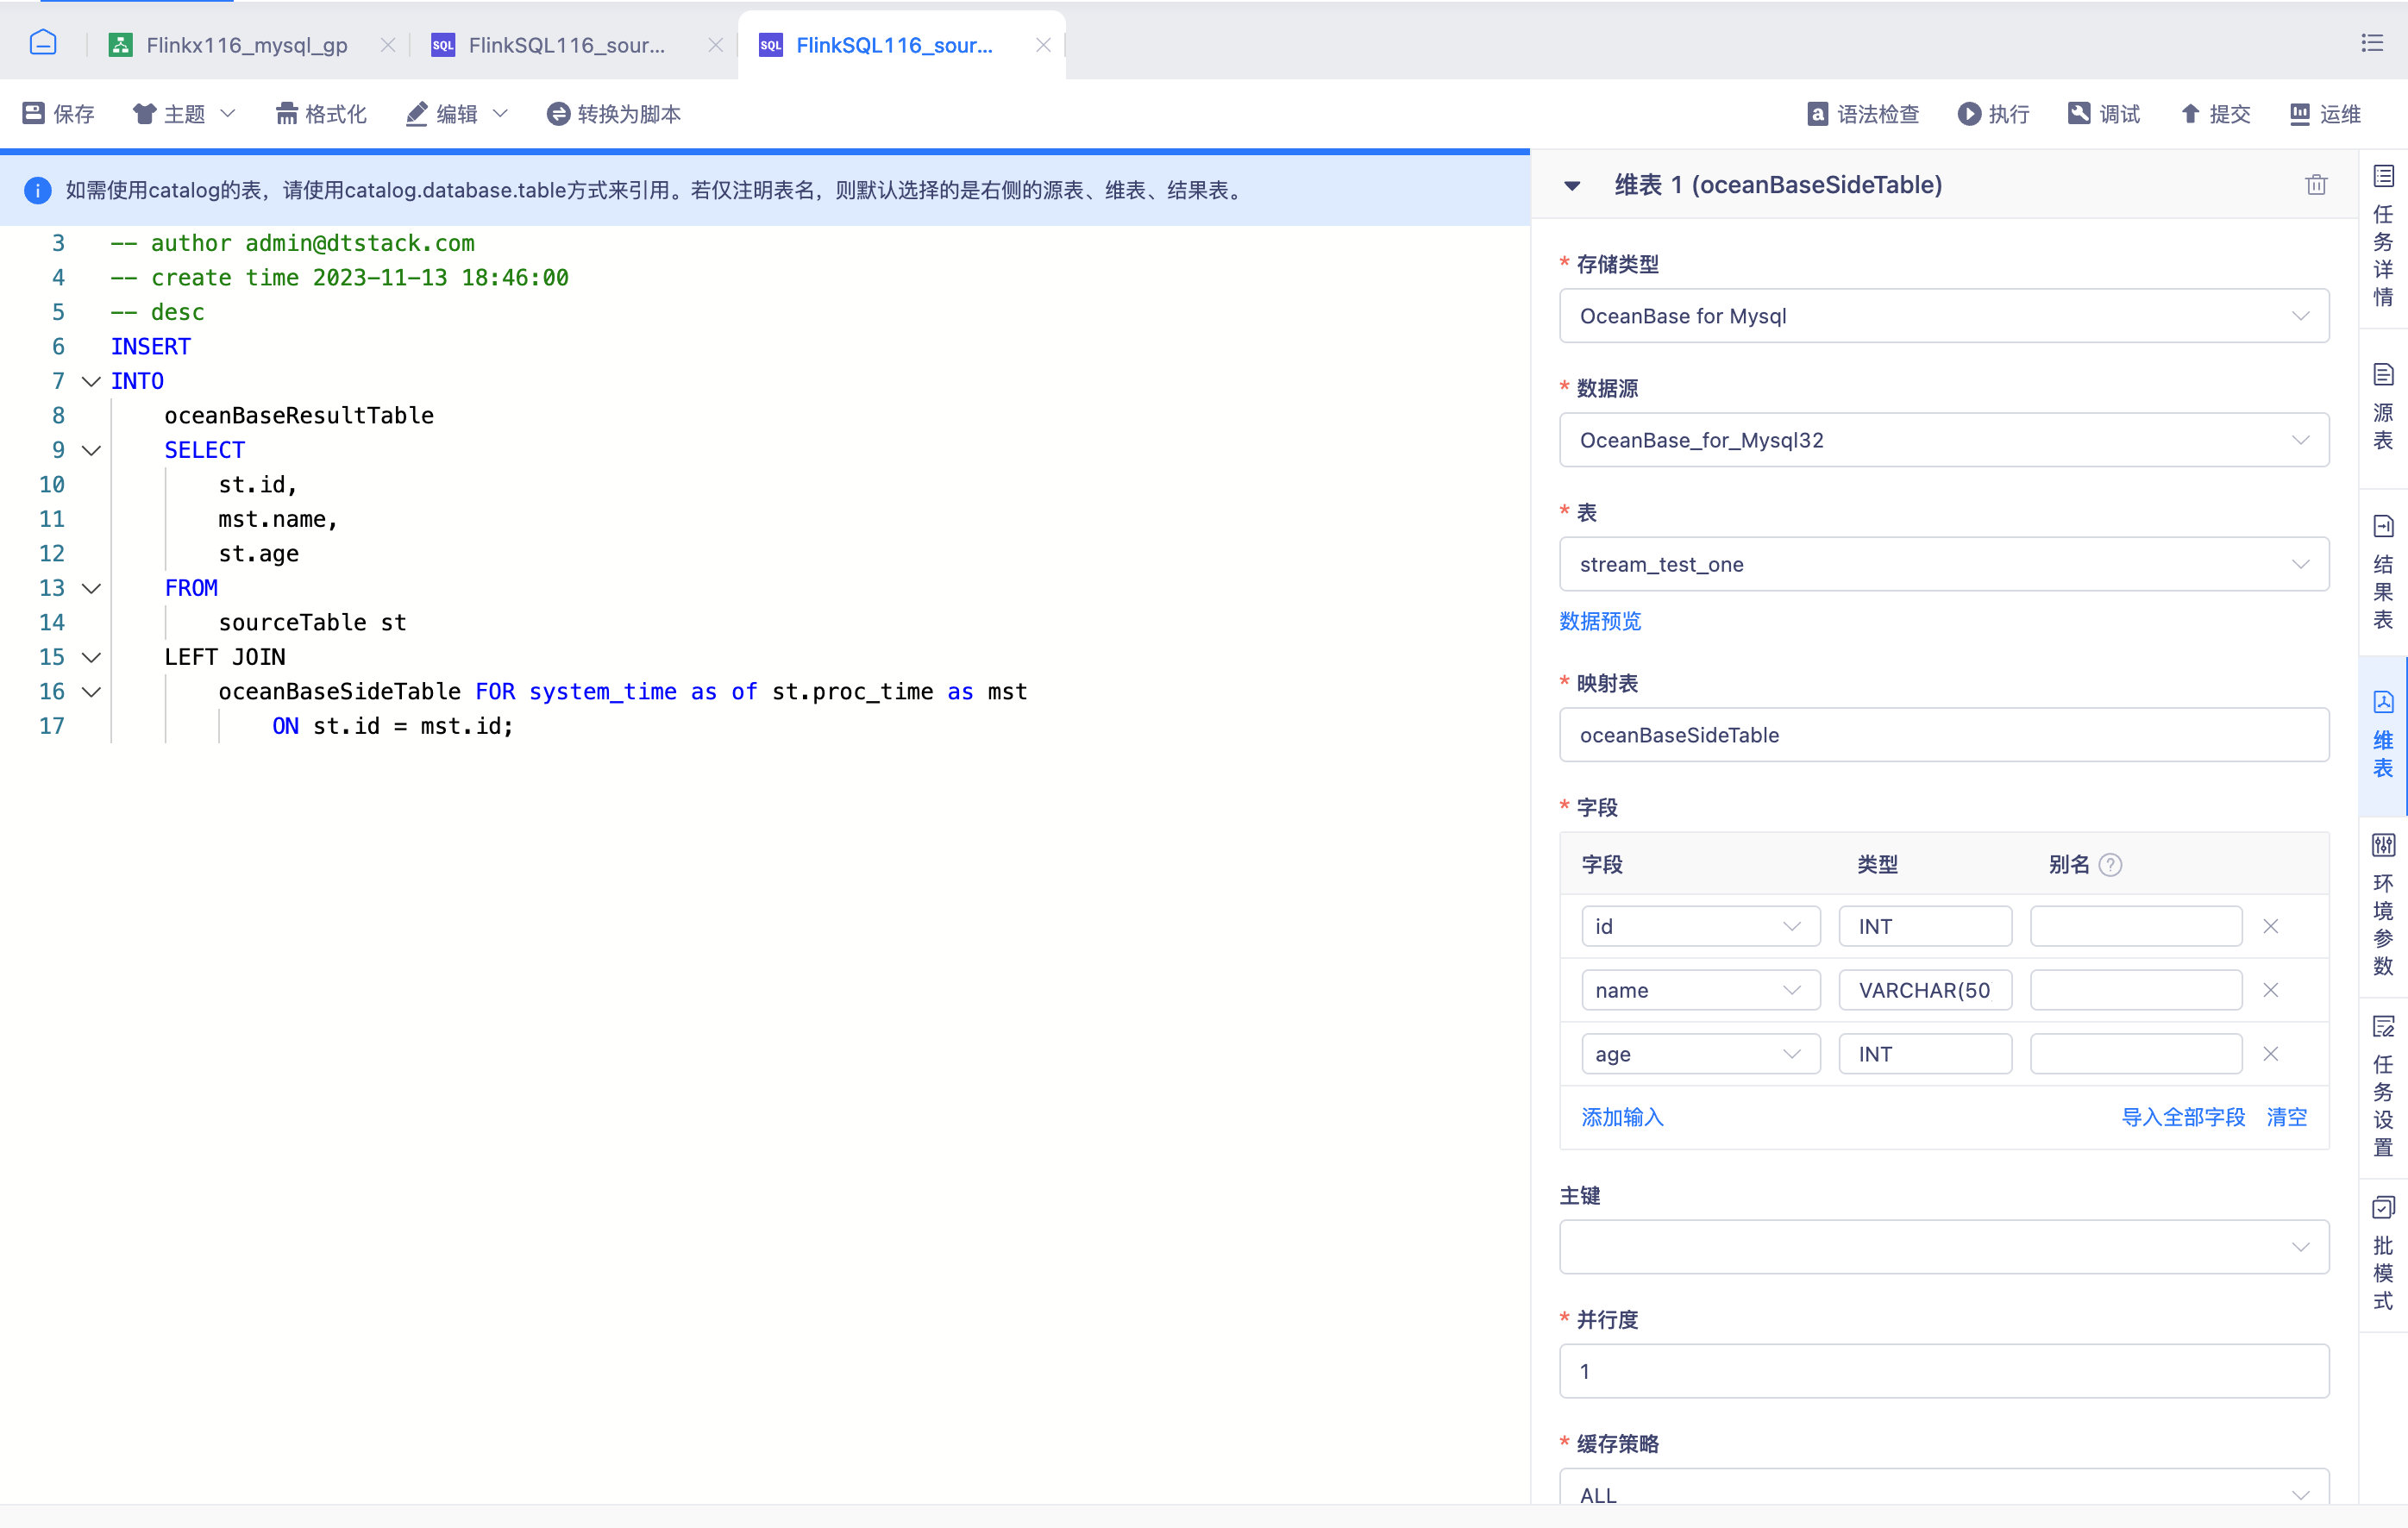
Task: Click Convert to script (转换为脚本)
Action: pos(613,114)
